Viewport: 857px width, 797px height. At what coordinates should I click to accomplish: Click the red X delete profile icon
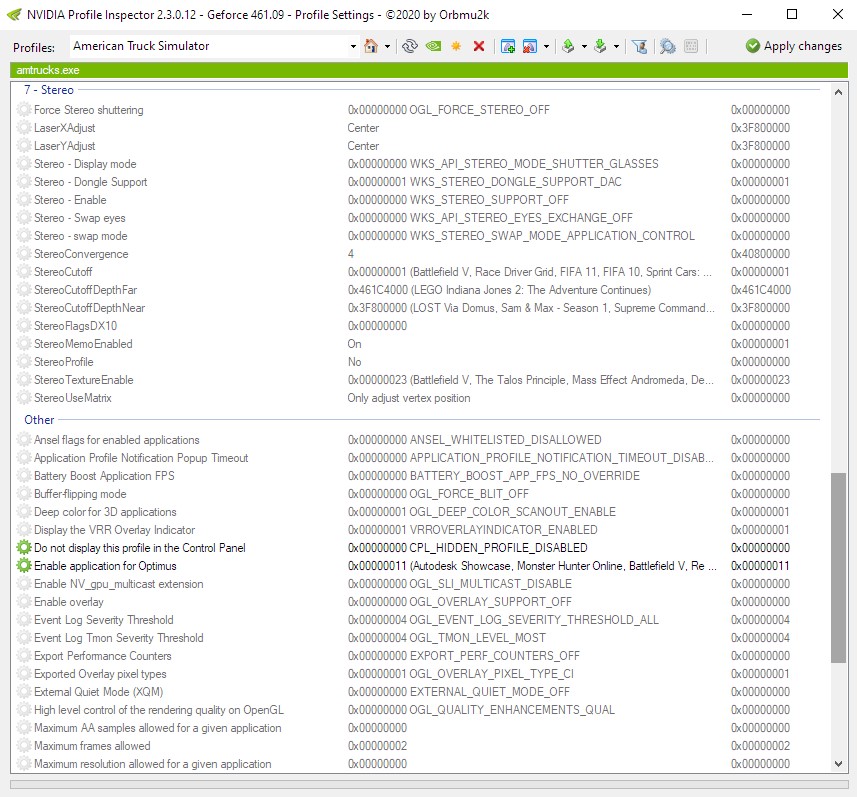[479, 46]
